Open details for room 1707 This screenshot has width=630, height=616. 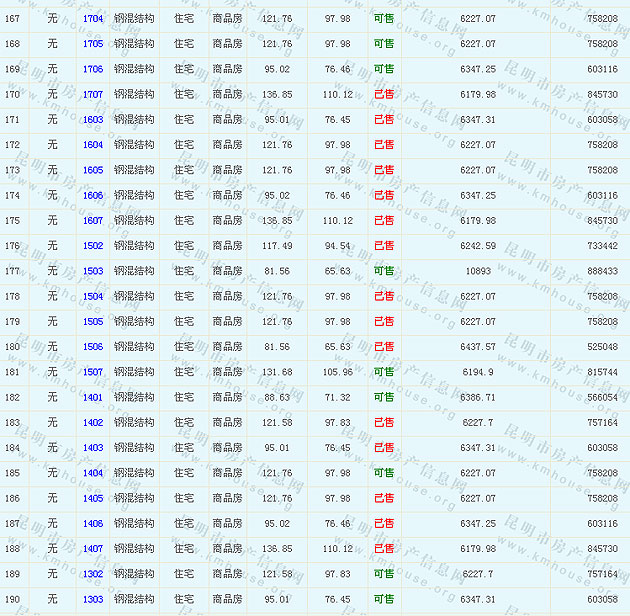tap(93, 95)
